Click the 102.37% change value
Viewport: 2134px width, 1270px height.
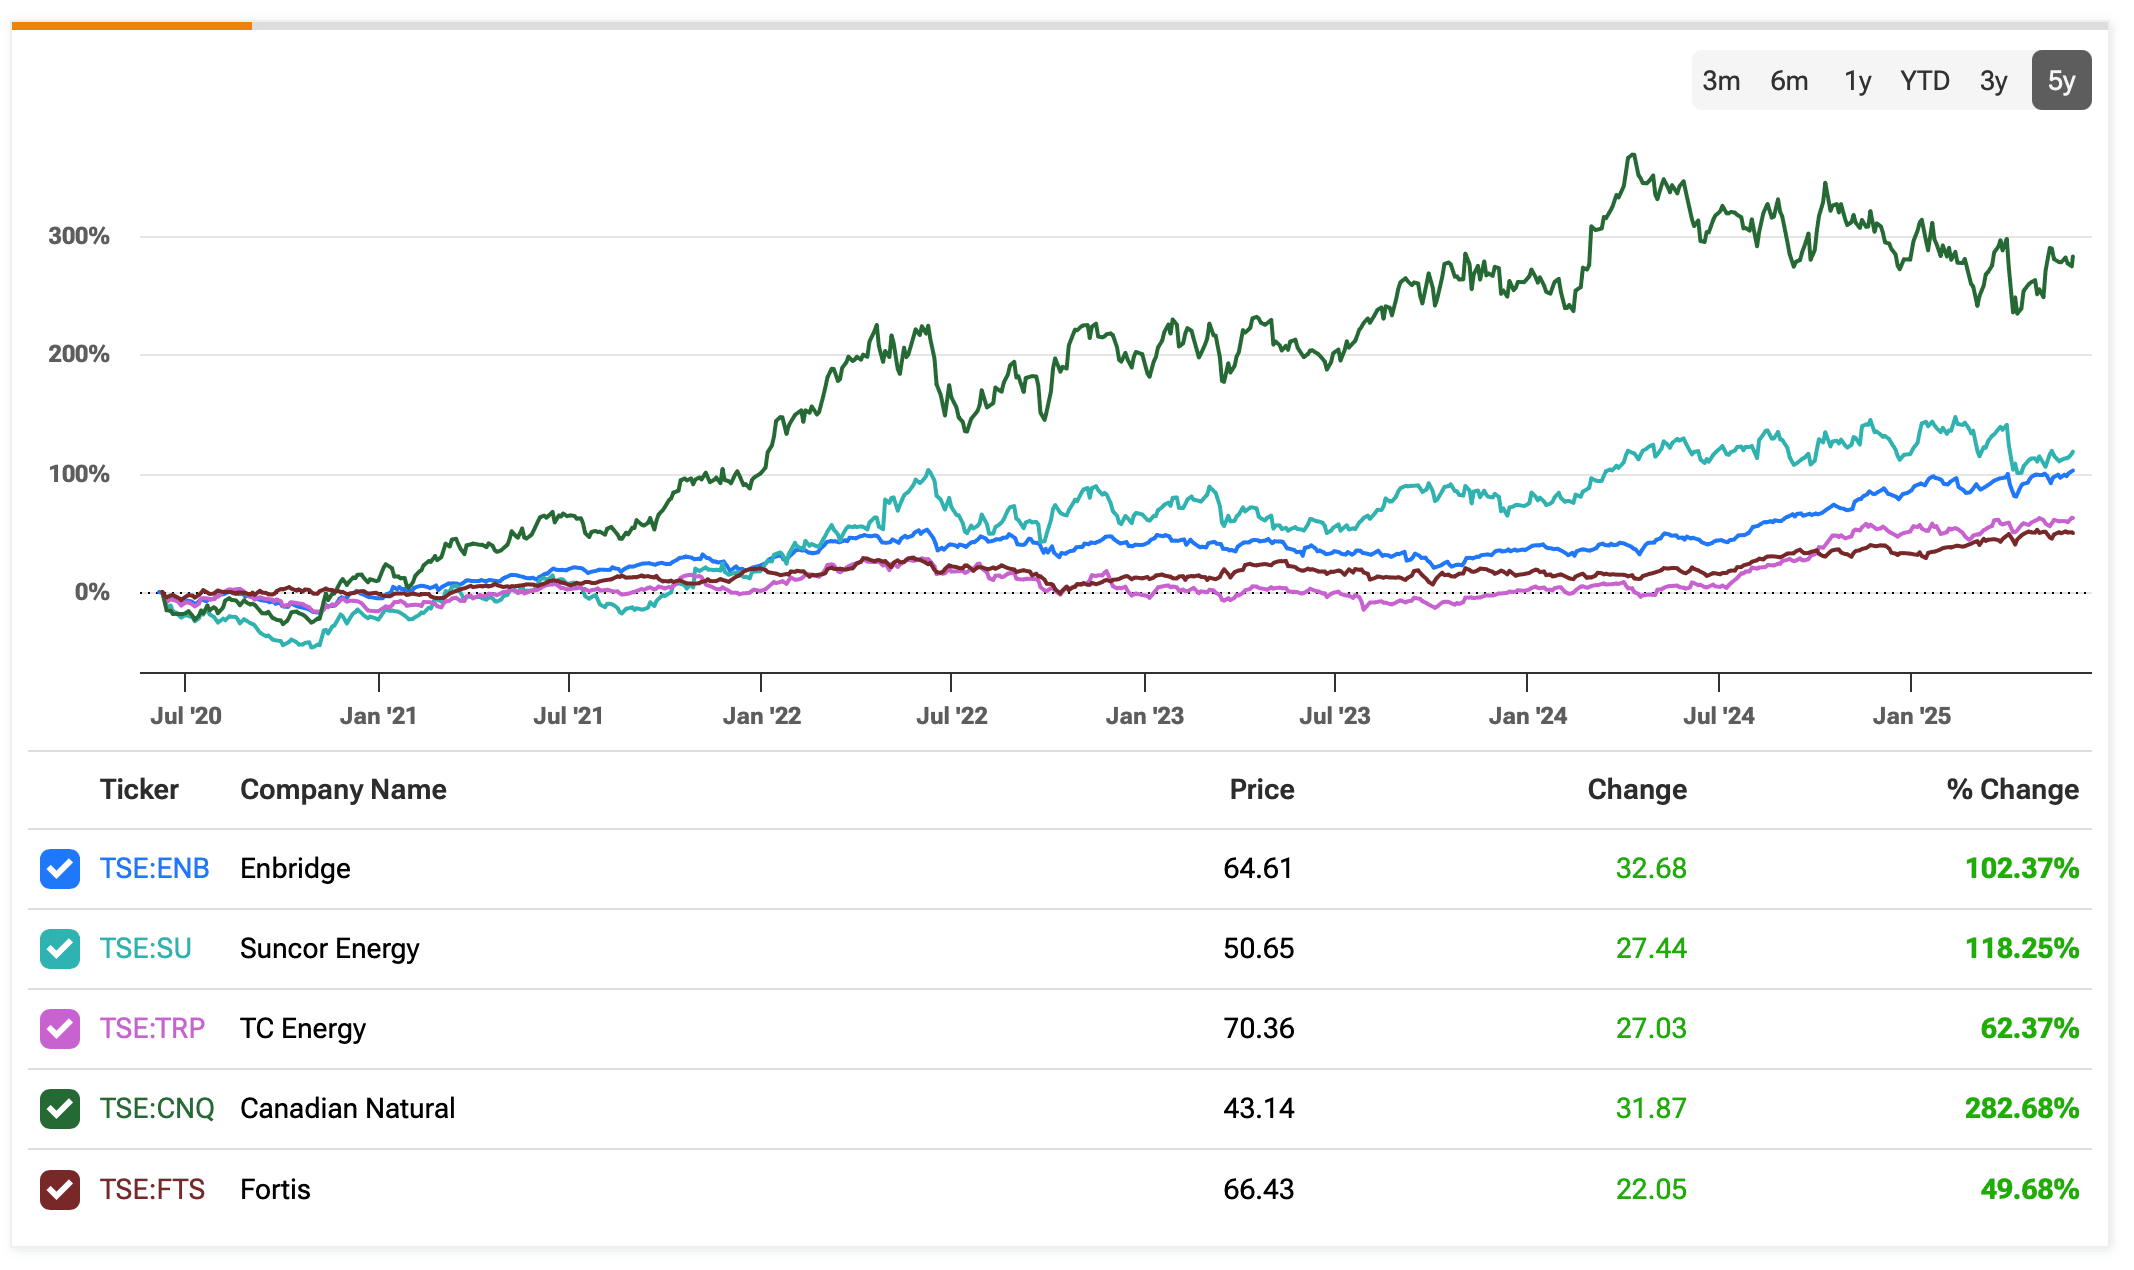pyautogui.click(x=2022, y=868)
